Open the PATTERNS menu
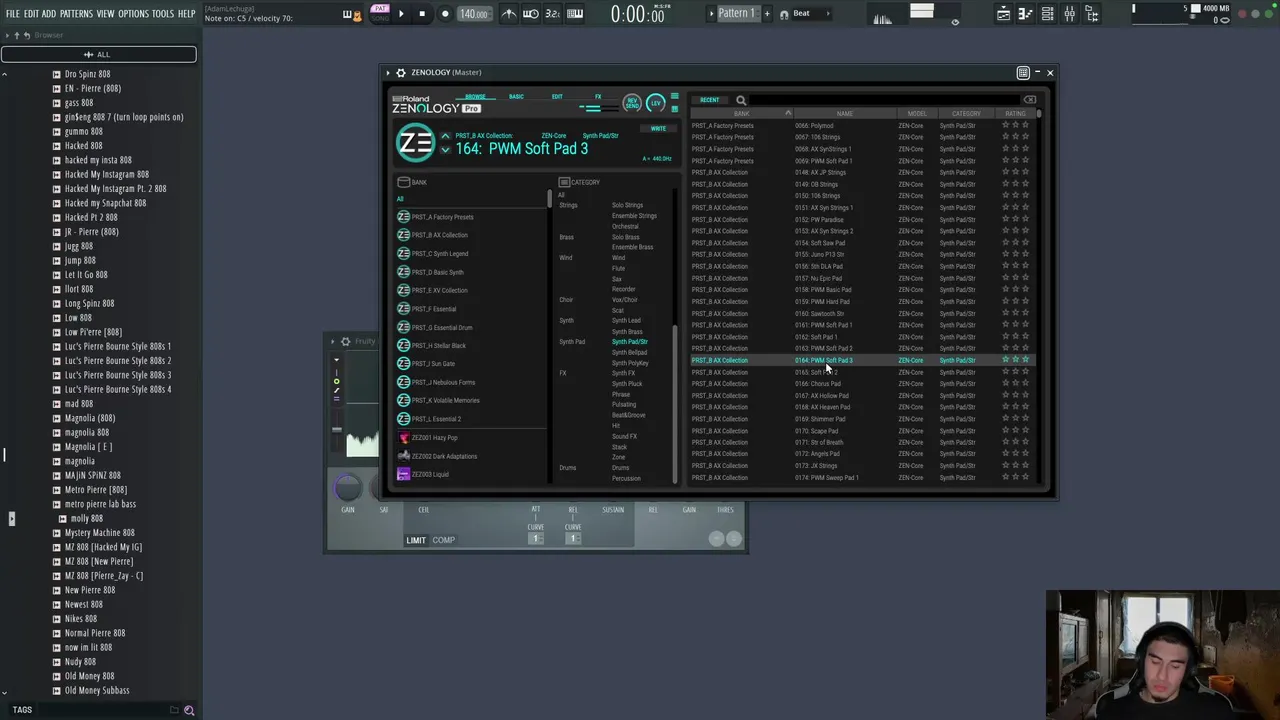The image size is (1280, 720). coord(76,14)
